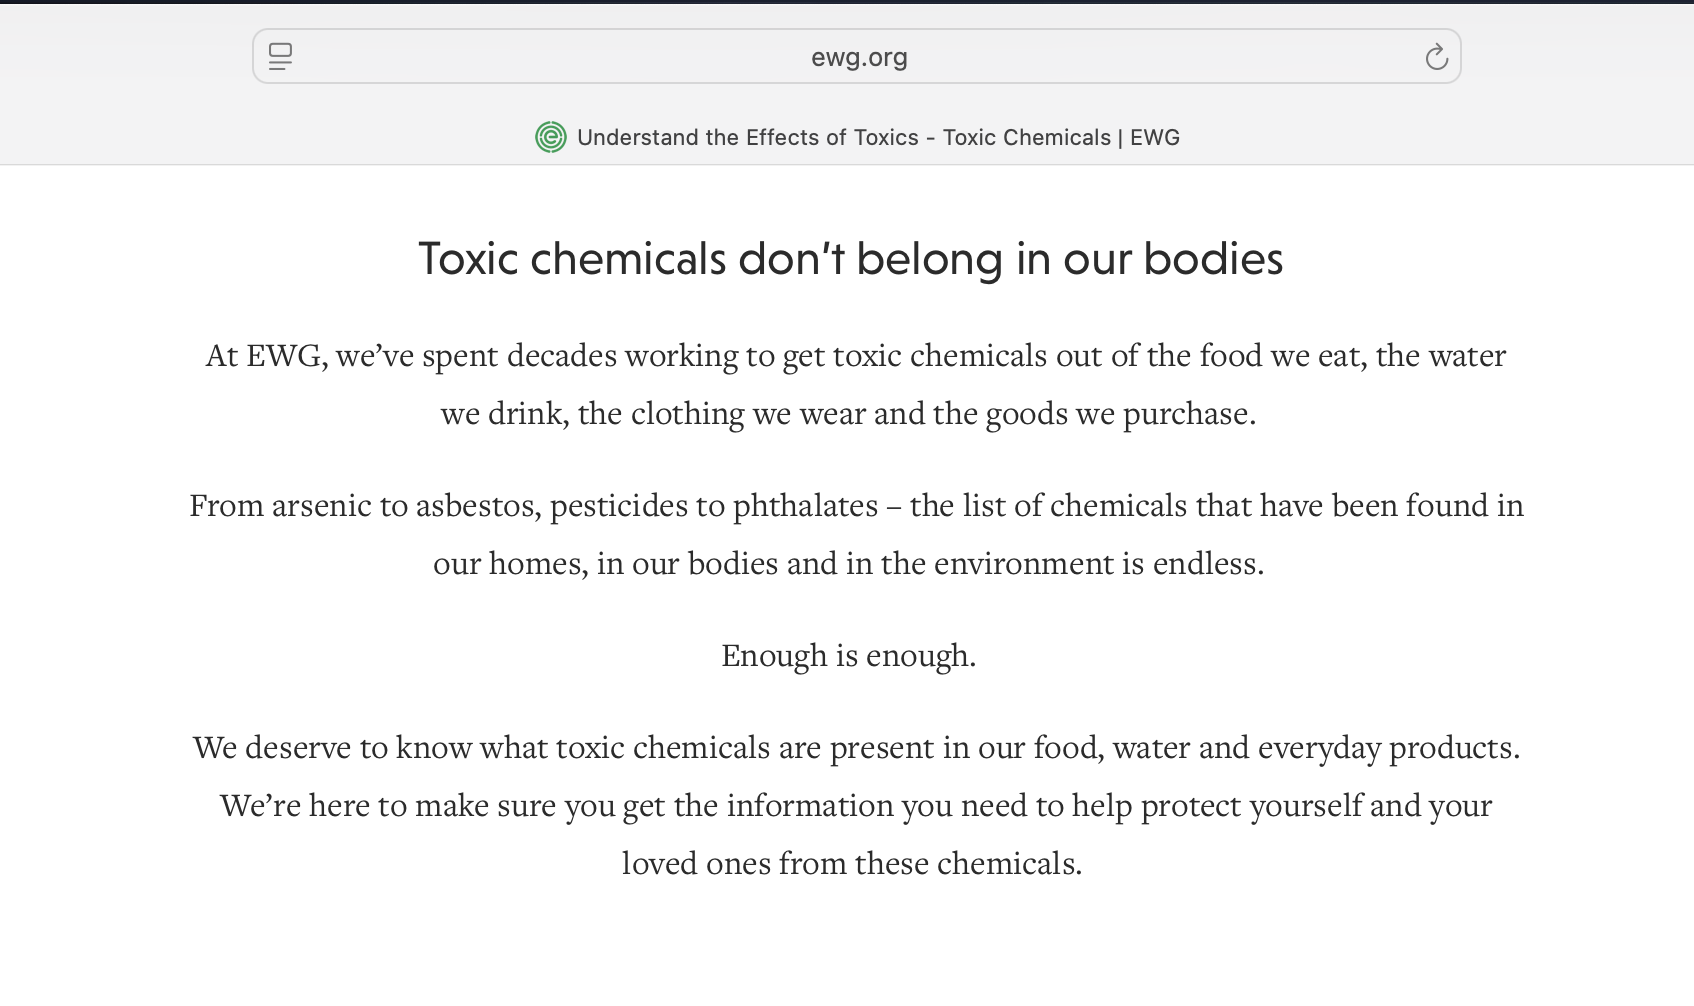Select the 'Understand the Effects of Toxics' tab
This screenshot has height=1006, width=1694.
(857, 137)
